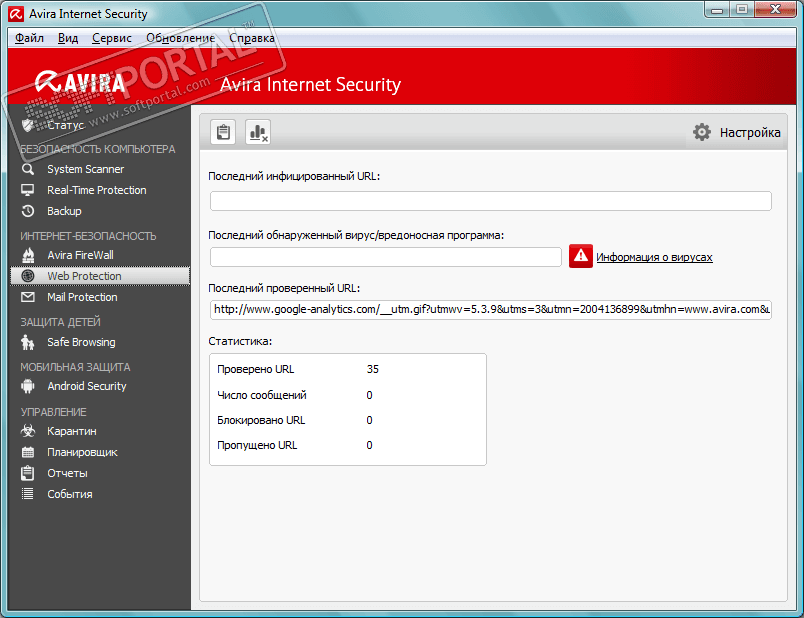
Task: Click the last detected virus field
Action: [386, 257]
